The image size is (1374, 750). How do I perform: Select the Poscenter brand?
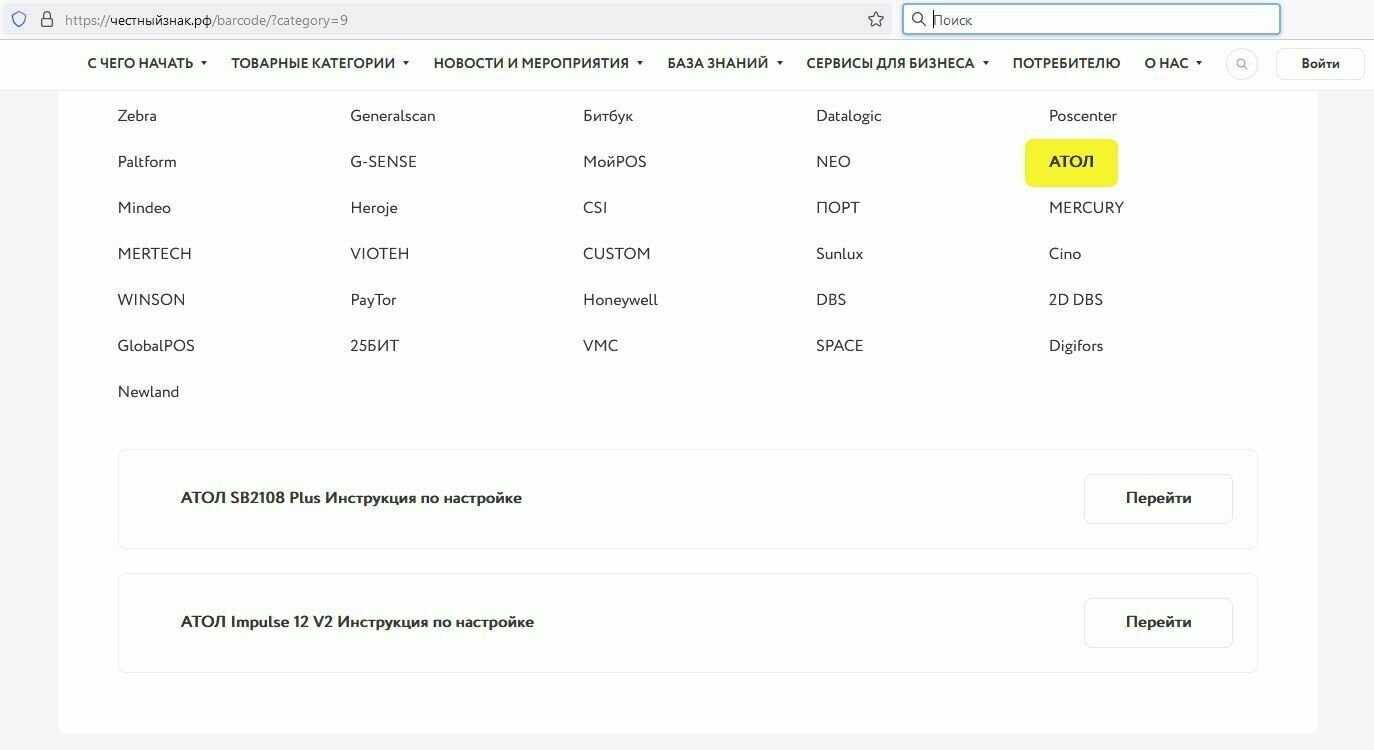coord(1083,116)
